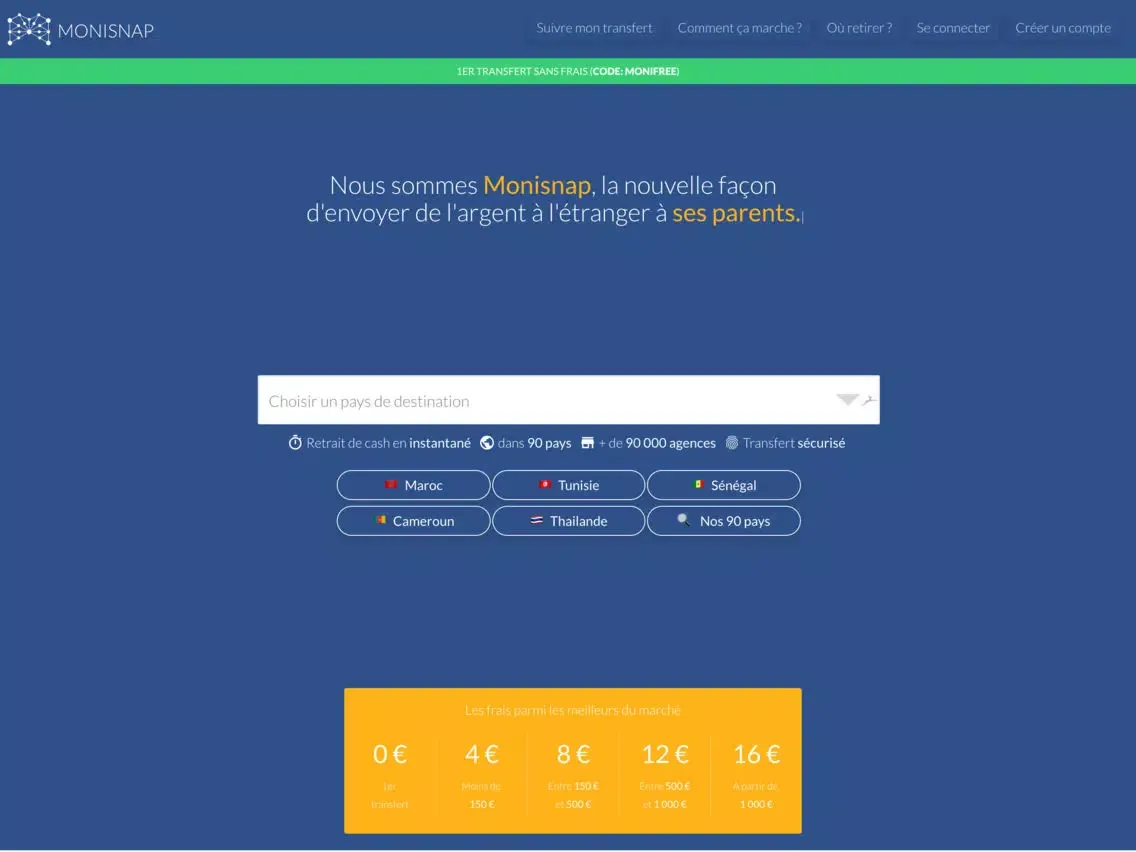
Task: Open Suivre mon transfert menu item
Action: point(594,28)
